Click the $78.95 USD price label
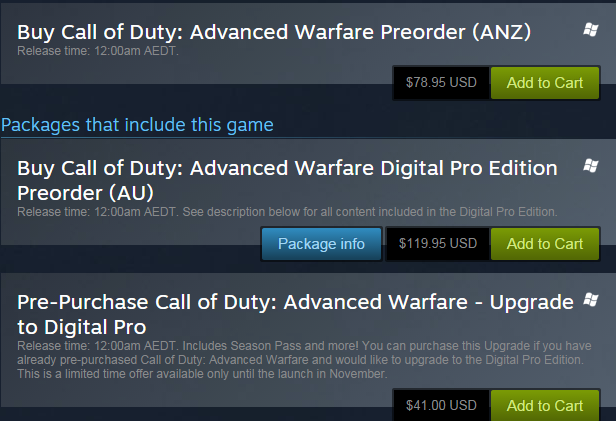616x421 pixels. [441, 83]
